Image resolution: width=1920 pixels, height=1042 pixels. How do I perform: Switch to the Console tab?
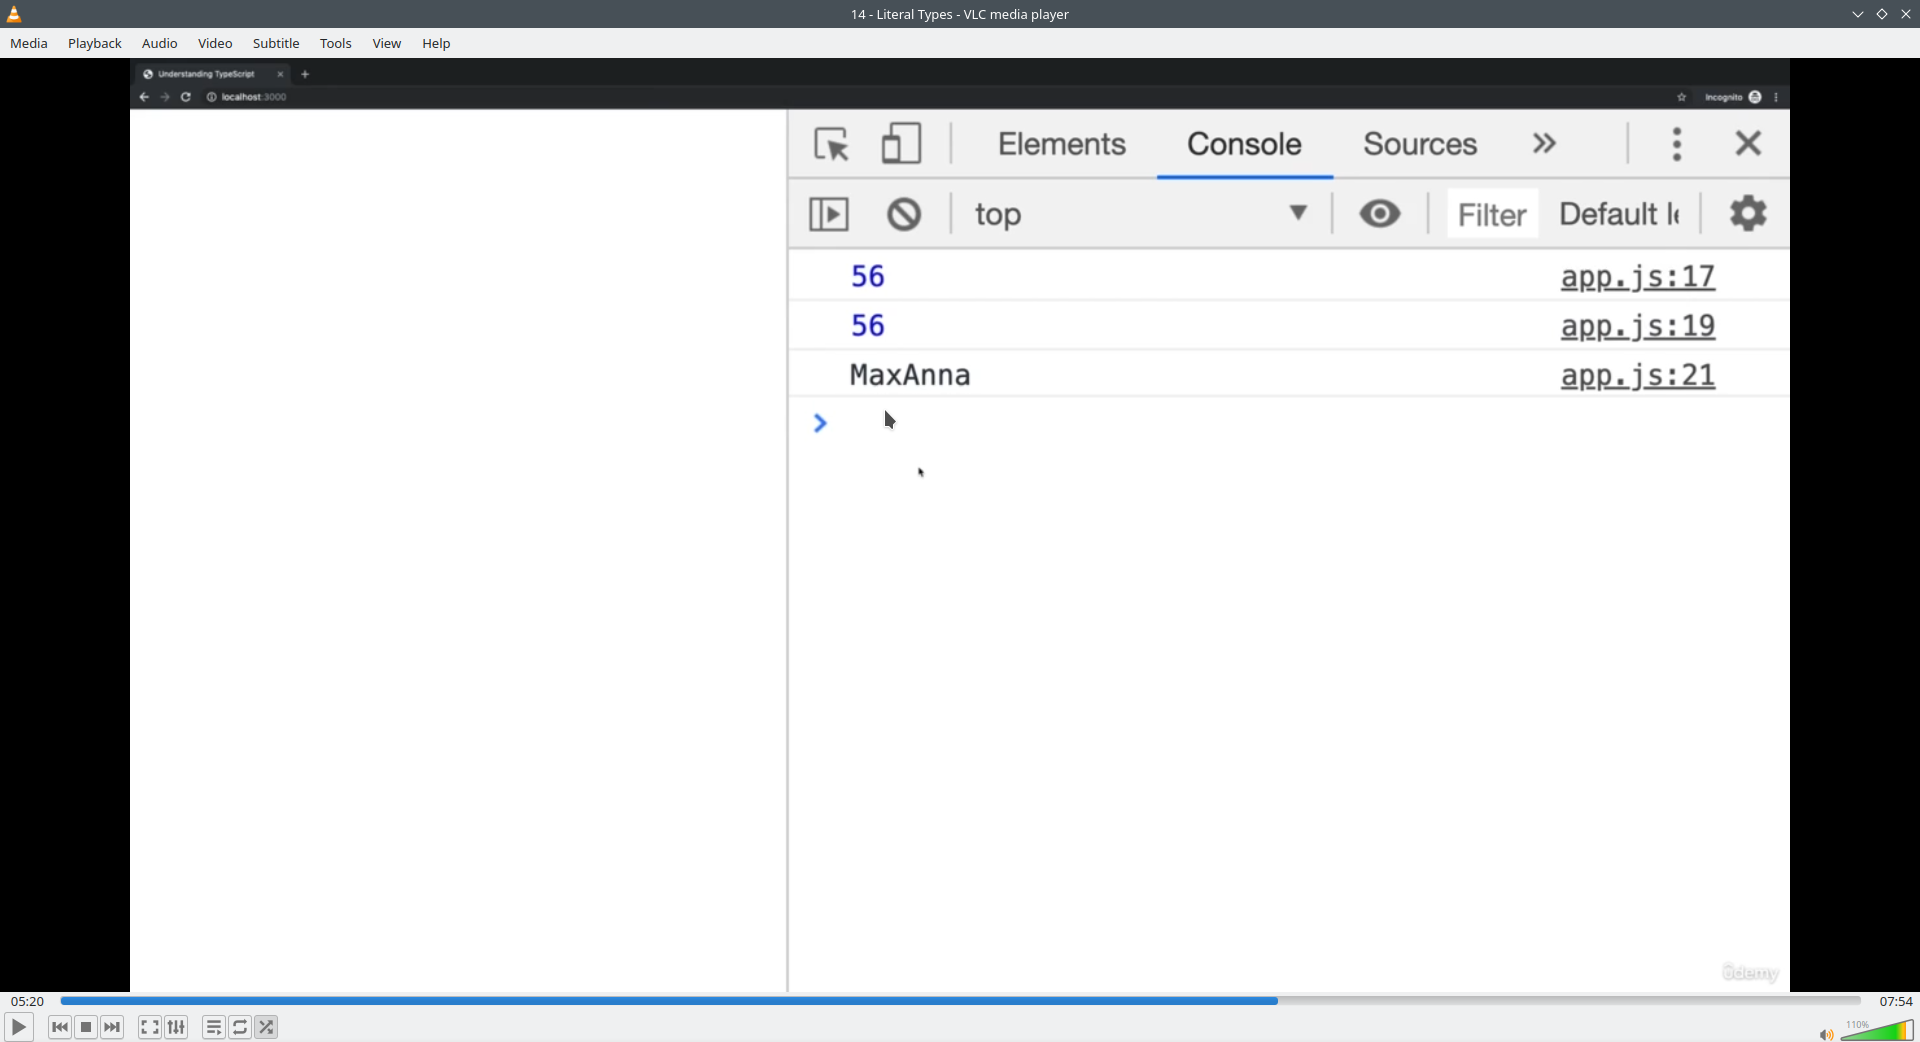1244,144
